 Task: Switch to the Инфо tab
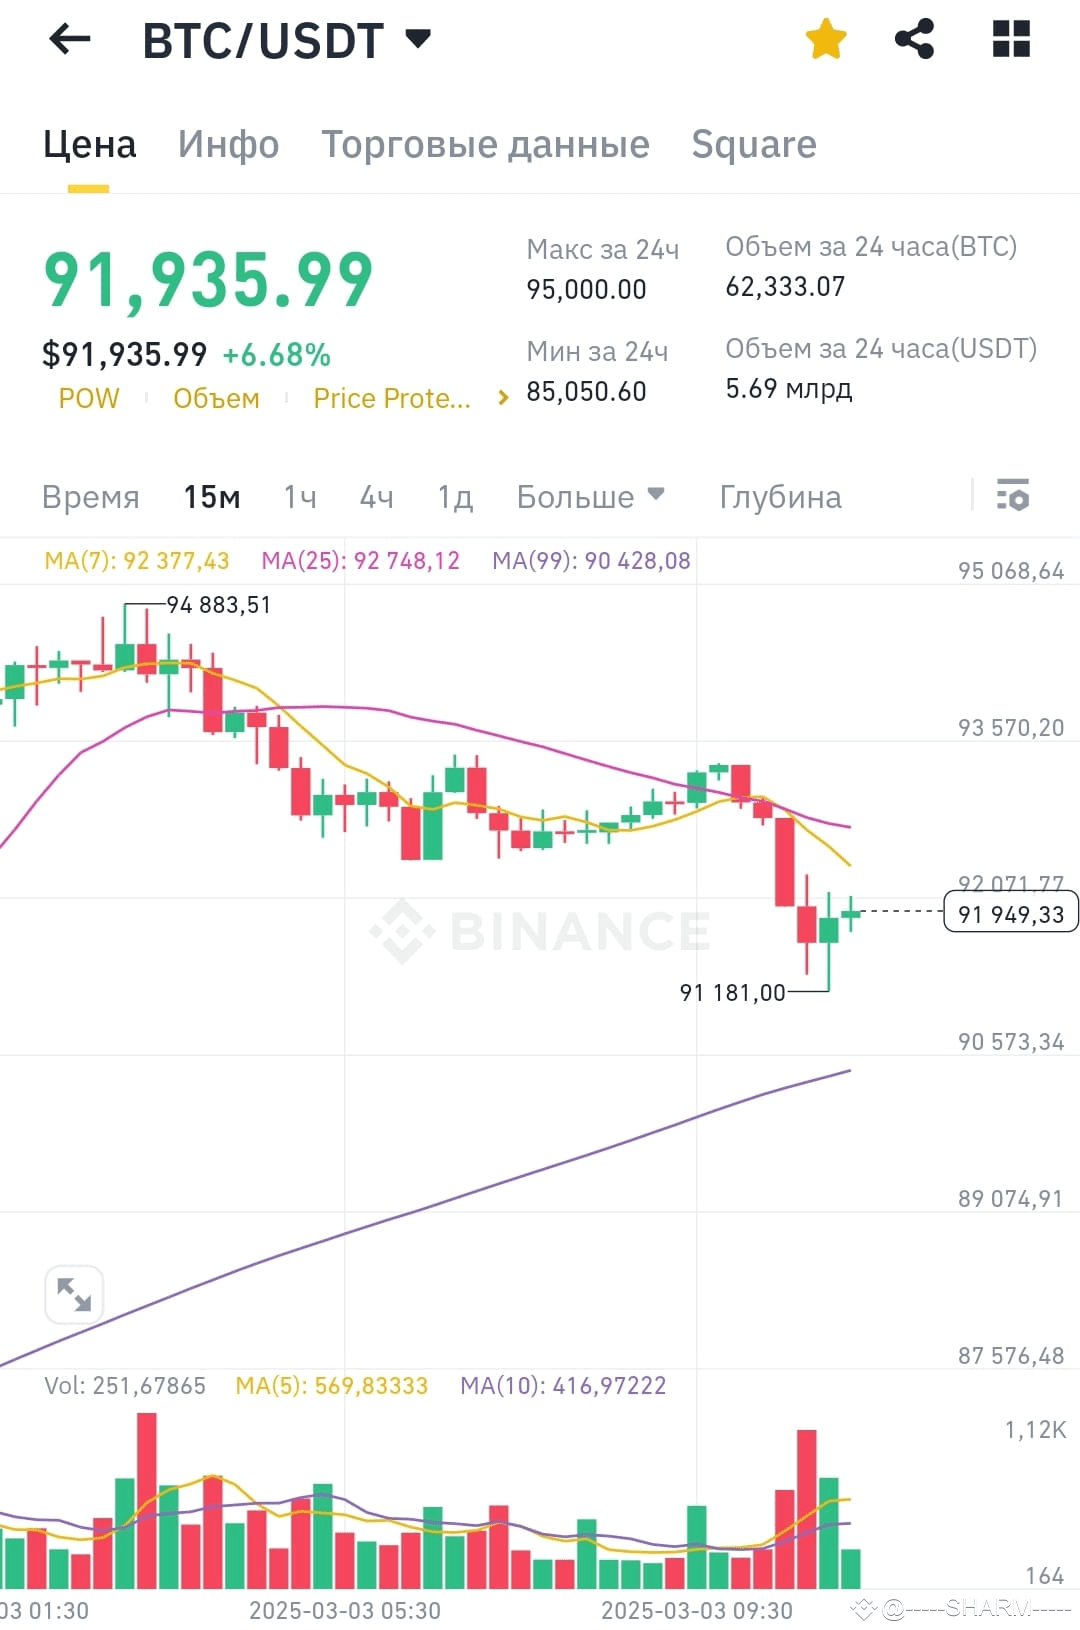click(227, 144)
